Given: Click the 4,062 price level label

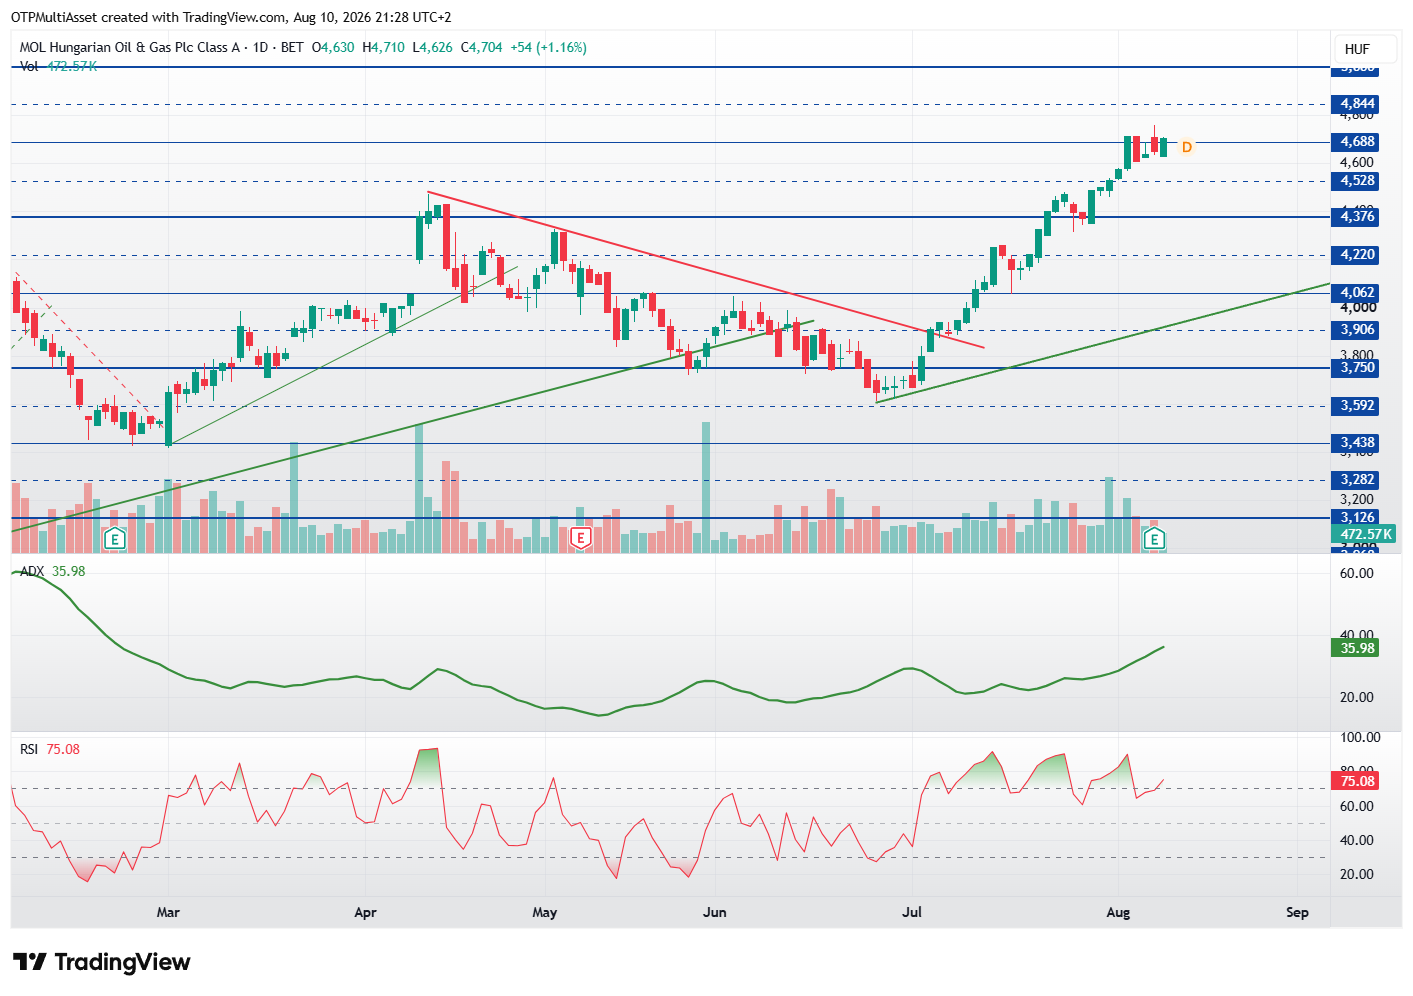Looking at the screenshot, I should pos(1357,293).
